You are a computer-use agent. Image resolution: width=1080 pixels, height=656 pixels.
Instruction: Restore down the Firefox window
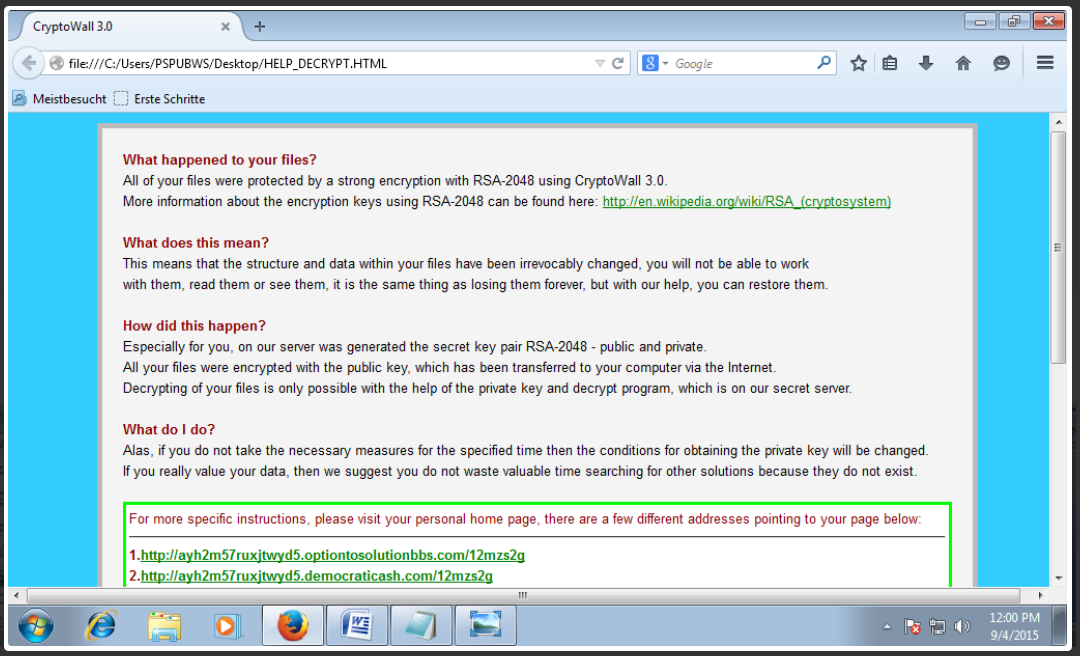coord(1014,21)
